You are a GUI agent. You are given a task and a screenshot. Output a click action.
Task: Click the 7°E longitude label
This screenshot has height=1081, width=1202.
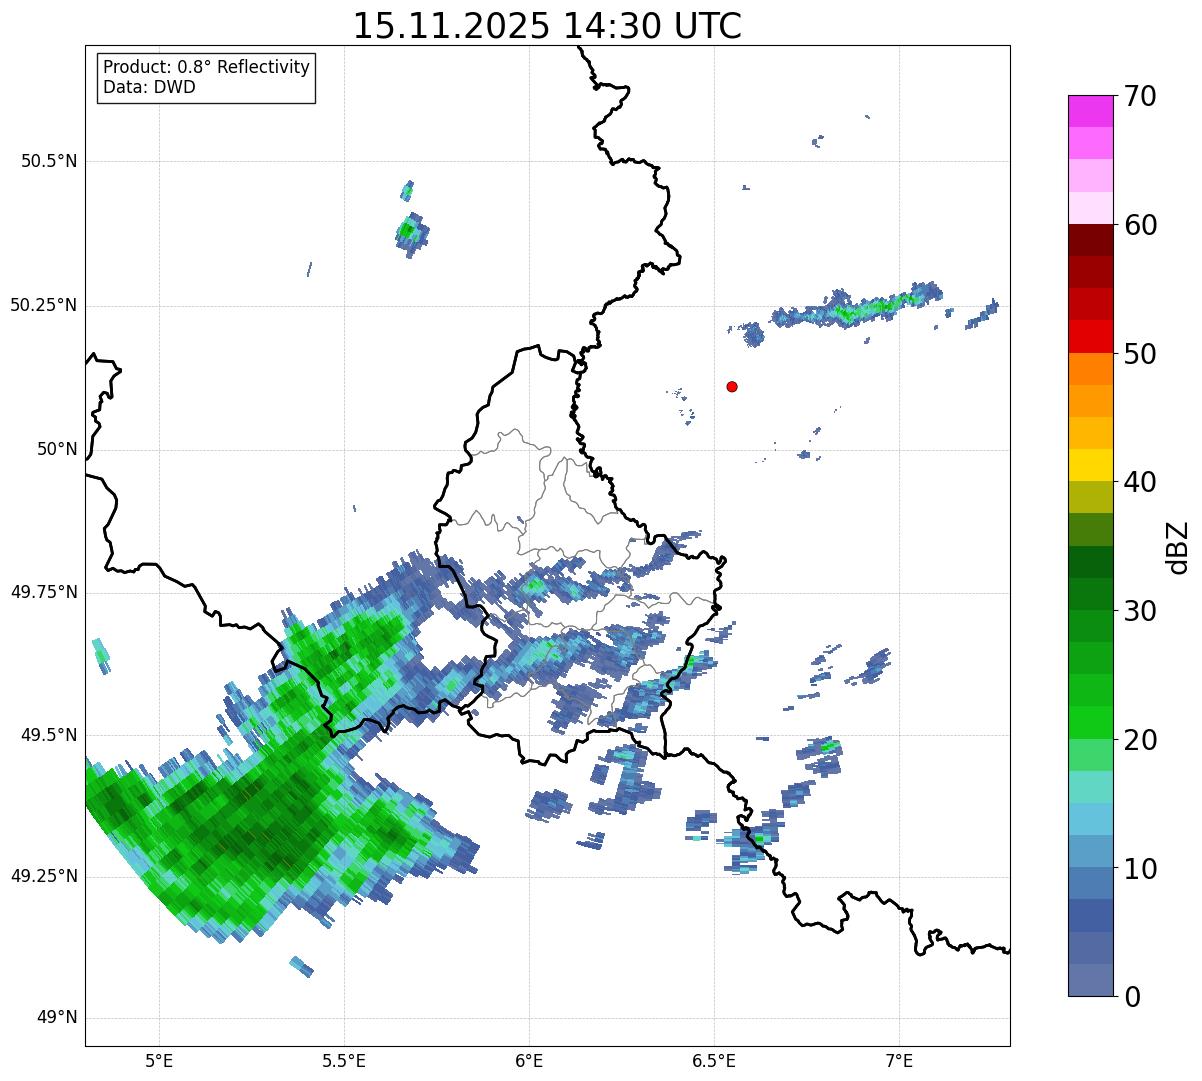tap(899, 1062)
